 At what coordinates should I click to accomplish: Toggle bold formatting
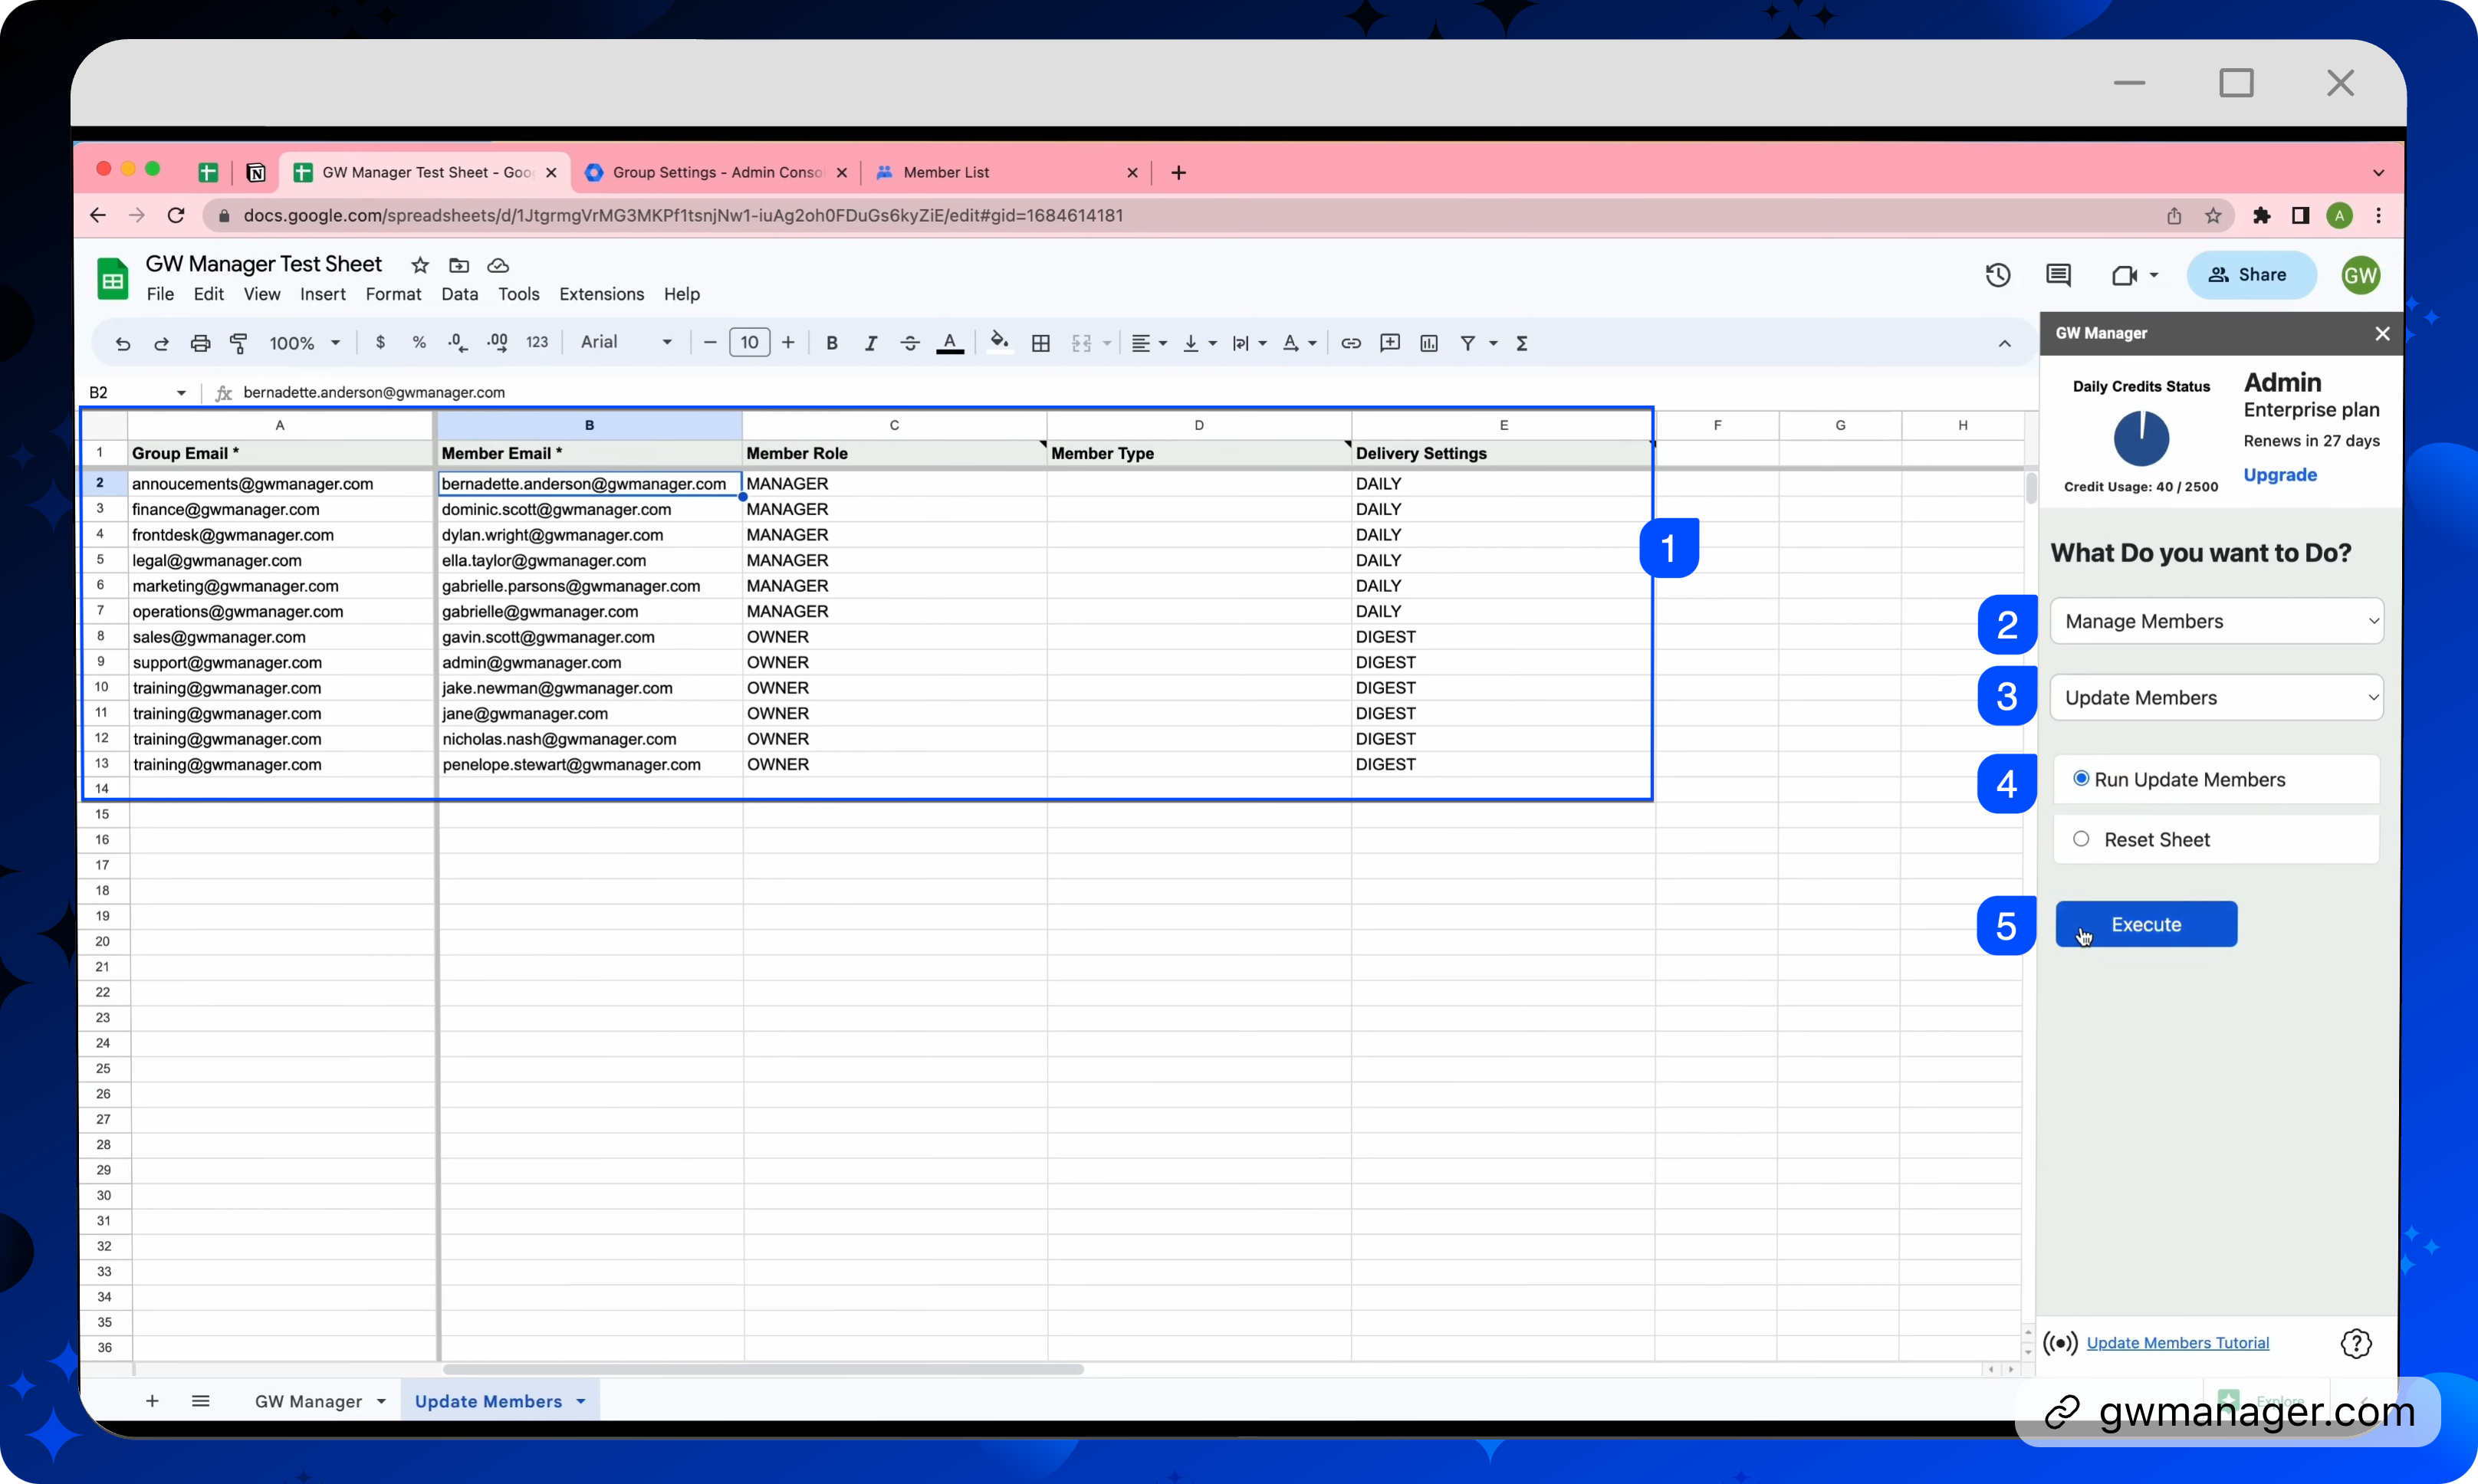coord(832,343)
